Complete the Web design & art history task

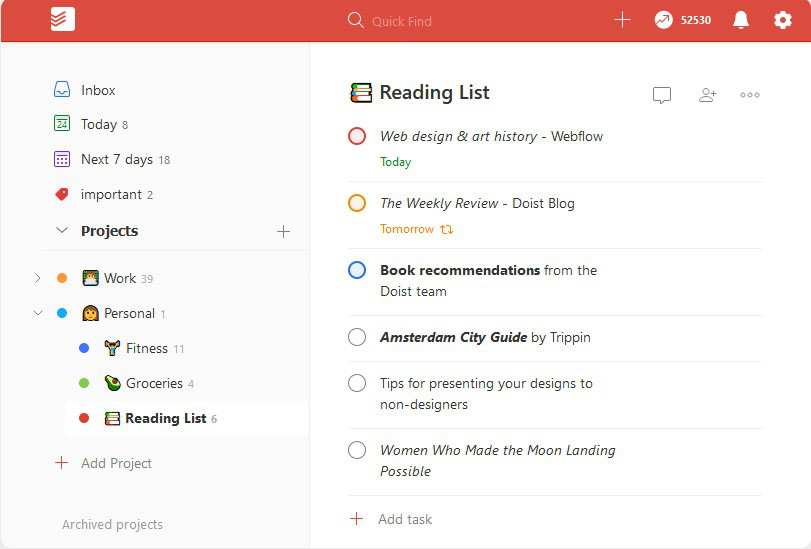click(x=357, y=136)
